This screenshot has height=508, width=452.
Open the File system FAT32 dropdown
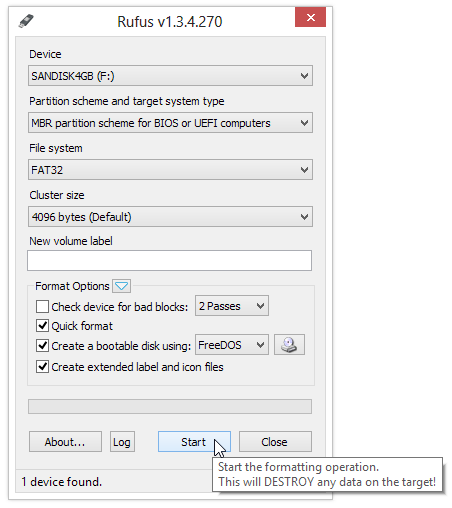coord(170,170)
